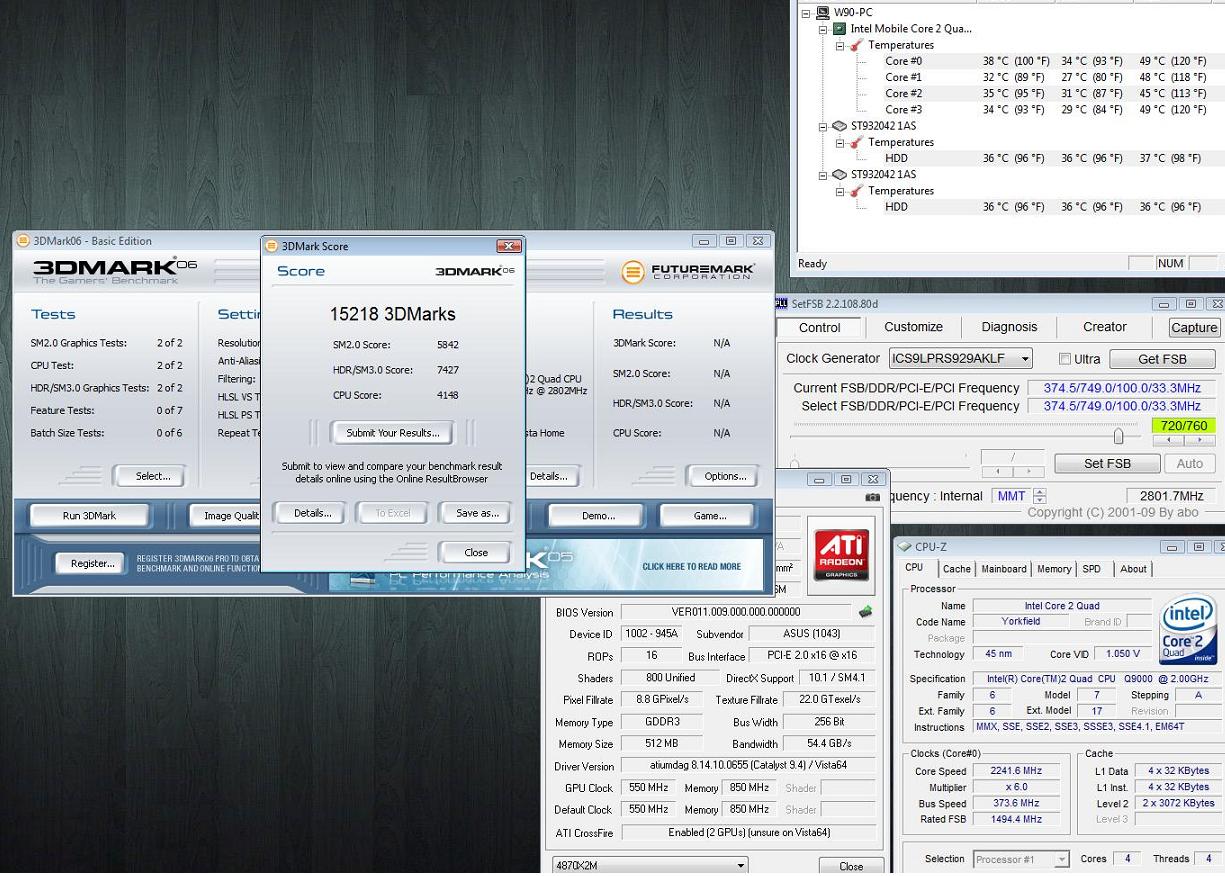The width and height of the screenshot is (1225, 876).
Task: Click the left step arrow below 720/760
Action: tap(1167, 440)
